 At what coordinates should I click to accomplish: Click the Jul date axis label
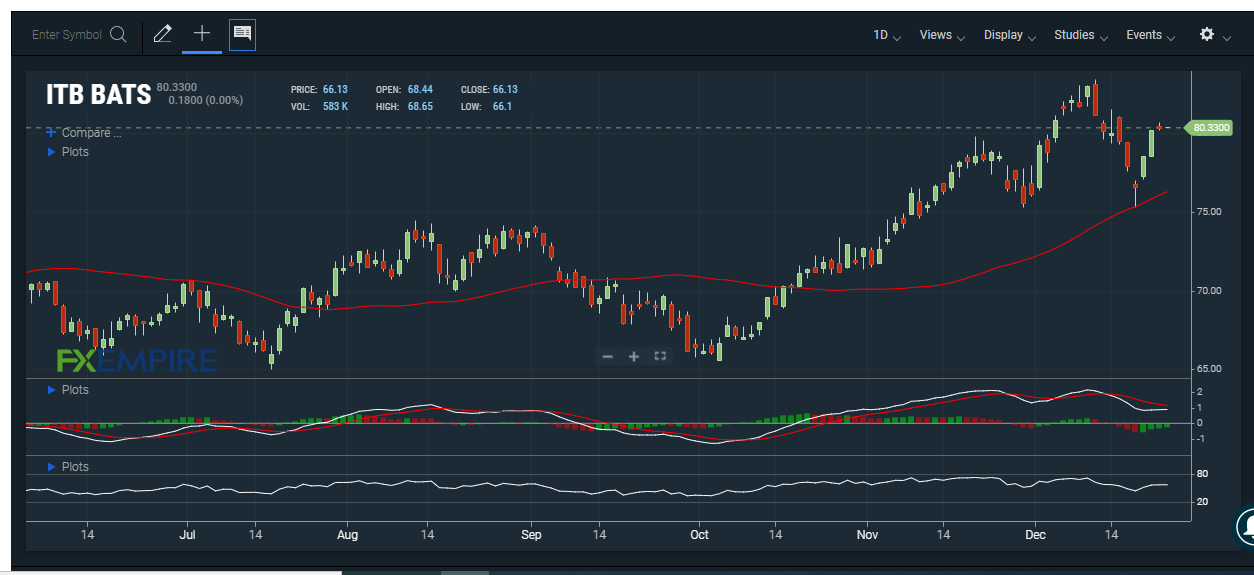point(187,535)
